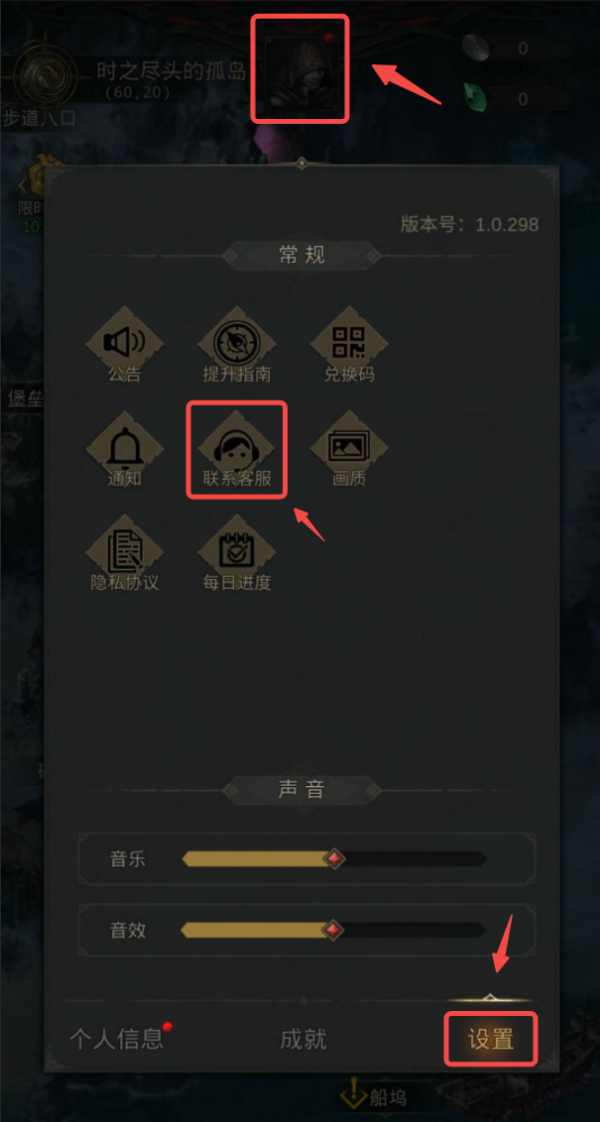Select the 设置 settings tab
This screenshot has width=600, height=1122.
coord(491,1039)
